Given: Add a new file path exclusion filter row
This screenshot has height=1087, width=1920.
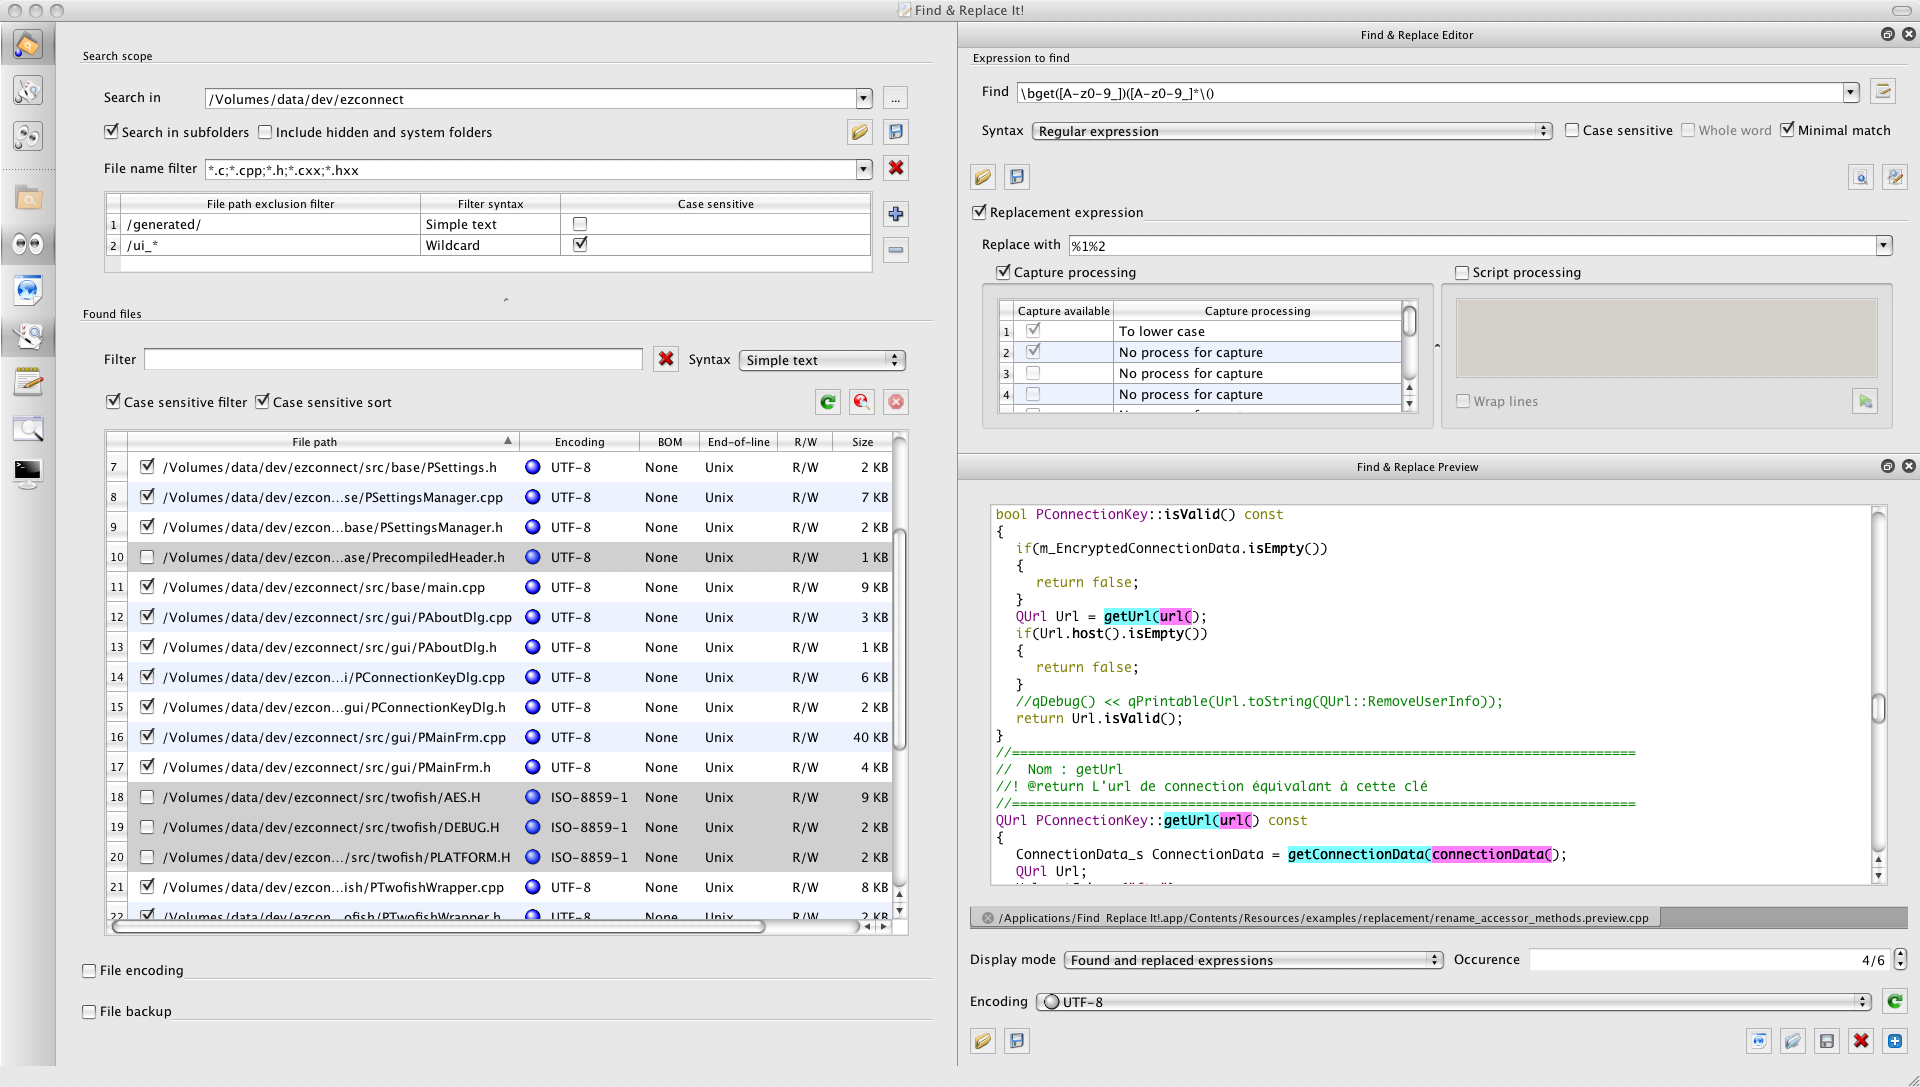Looking at the screenshot, I should pyautogui.click(x=896, y=214).
